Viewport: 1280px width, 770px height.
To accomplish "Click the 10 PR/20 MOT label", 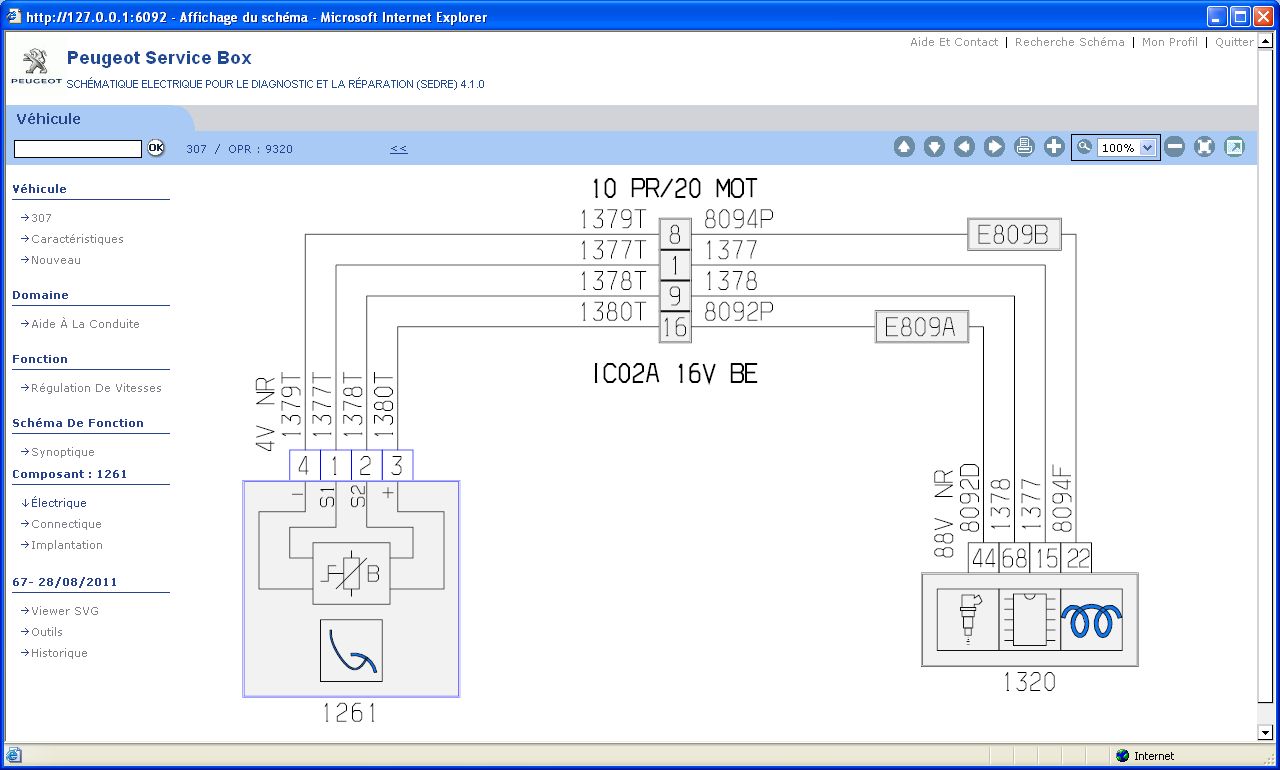I will [675, 188].
